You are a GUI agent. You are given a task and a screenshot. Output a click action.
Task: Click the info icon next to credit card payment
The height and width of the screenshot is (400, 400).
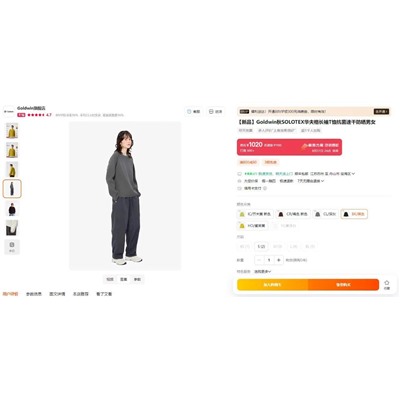[265, 188]
